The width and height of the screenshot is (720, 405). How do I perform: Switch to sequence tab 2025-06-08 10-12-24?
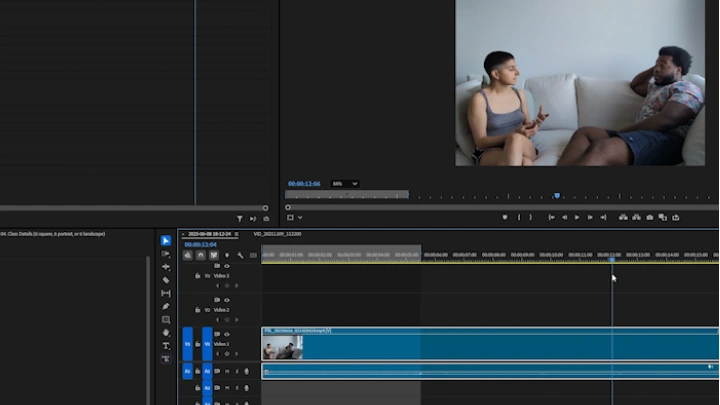coord(209,234)
